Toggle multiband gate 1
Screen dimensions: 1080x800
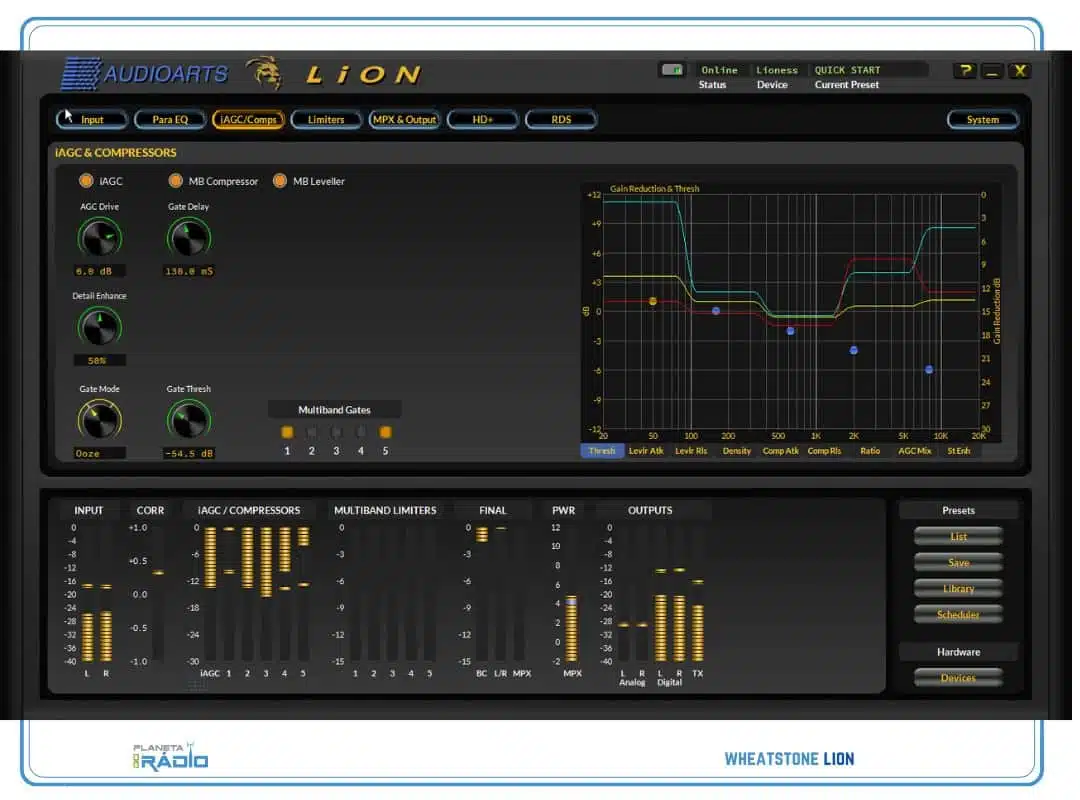coord(287,432)
